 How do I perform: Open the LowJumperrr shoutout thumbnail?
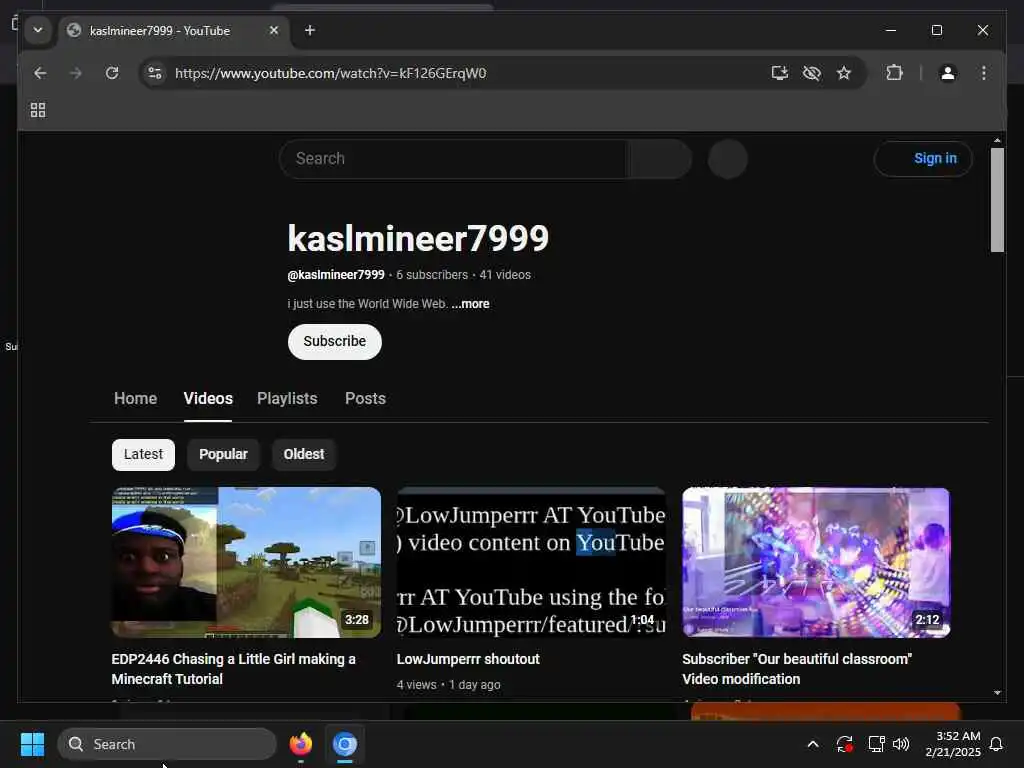531,562
